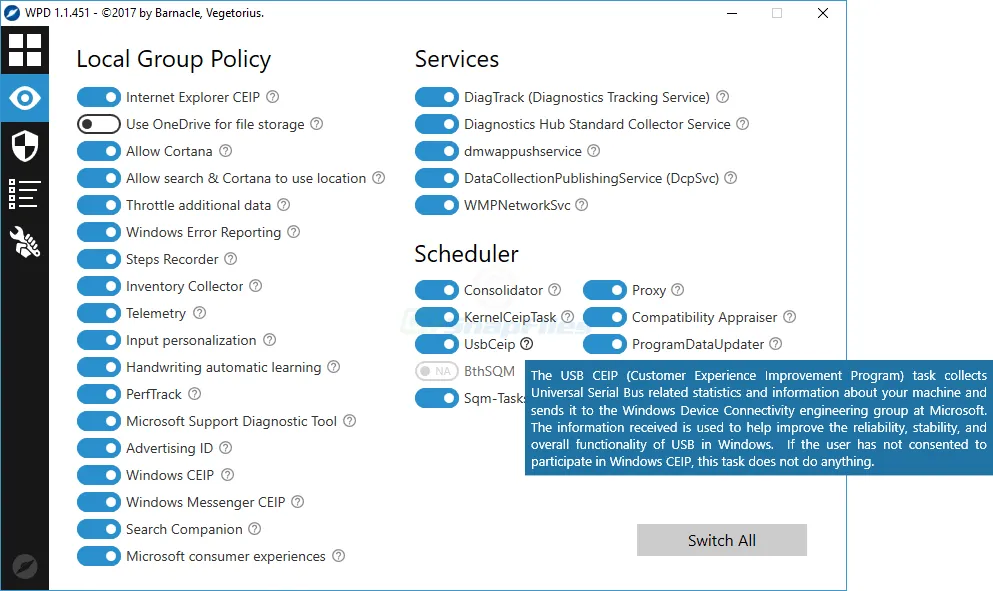The image size is (993, 591).
Task: Toggle the Sqm-Tasks switch
Action: pos(437,398)
